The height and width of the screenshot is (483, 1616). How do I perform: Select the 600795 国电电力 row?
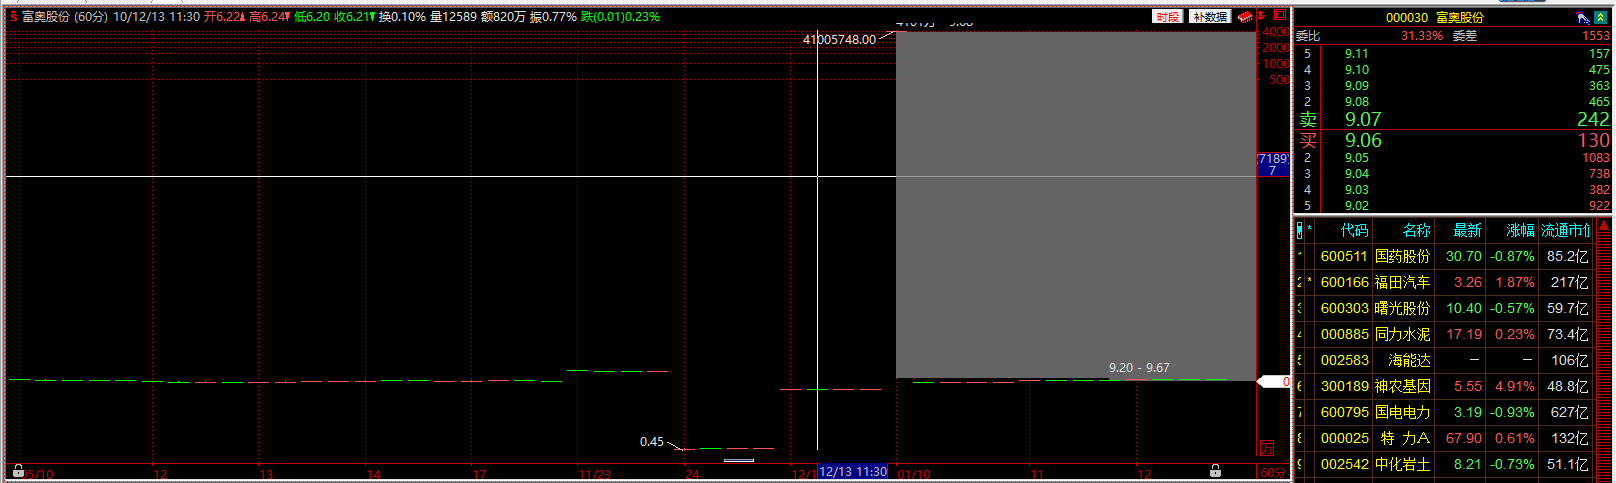coord(1443,412)
